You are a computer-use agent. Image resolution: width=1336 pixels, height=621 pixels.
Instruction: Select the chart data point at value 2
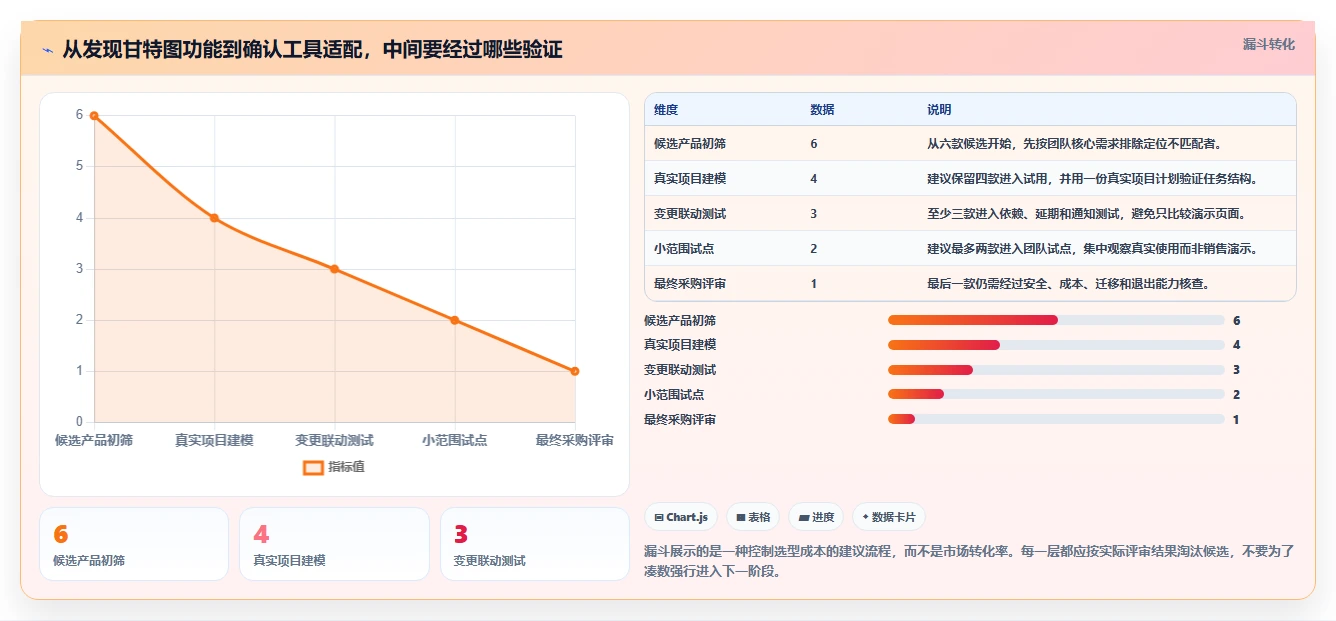coord(454,320)
